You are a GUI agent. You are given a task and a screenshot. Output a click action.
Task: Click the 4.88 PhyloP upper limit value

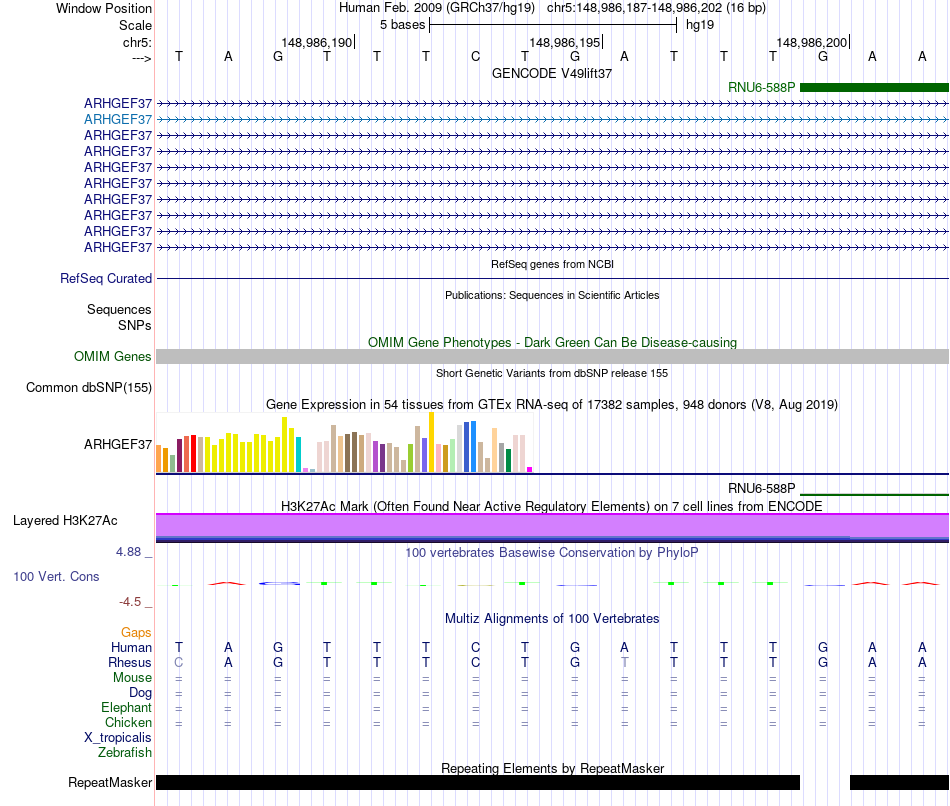(x=128, y=552)
